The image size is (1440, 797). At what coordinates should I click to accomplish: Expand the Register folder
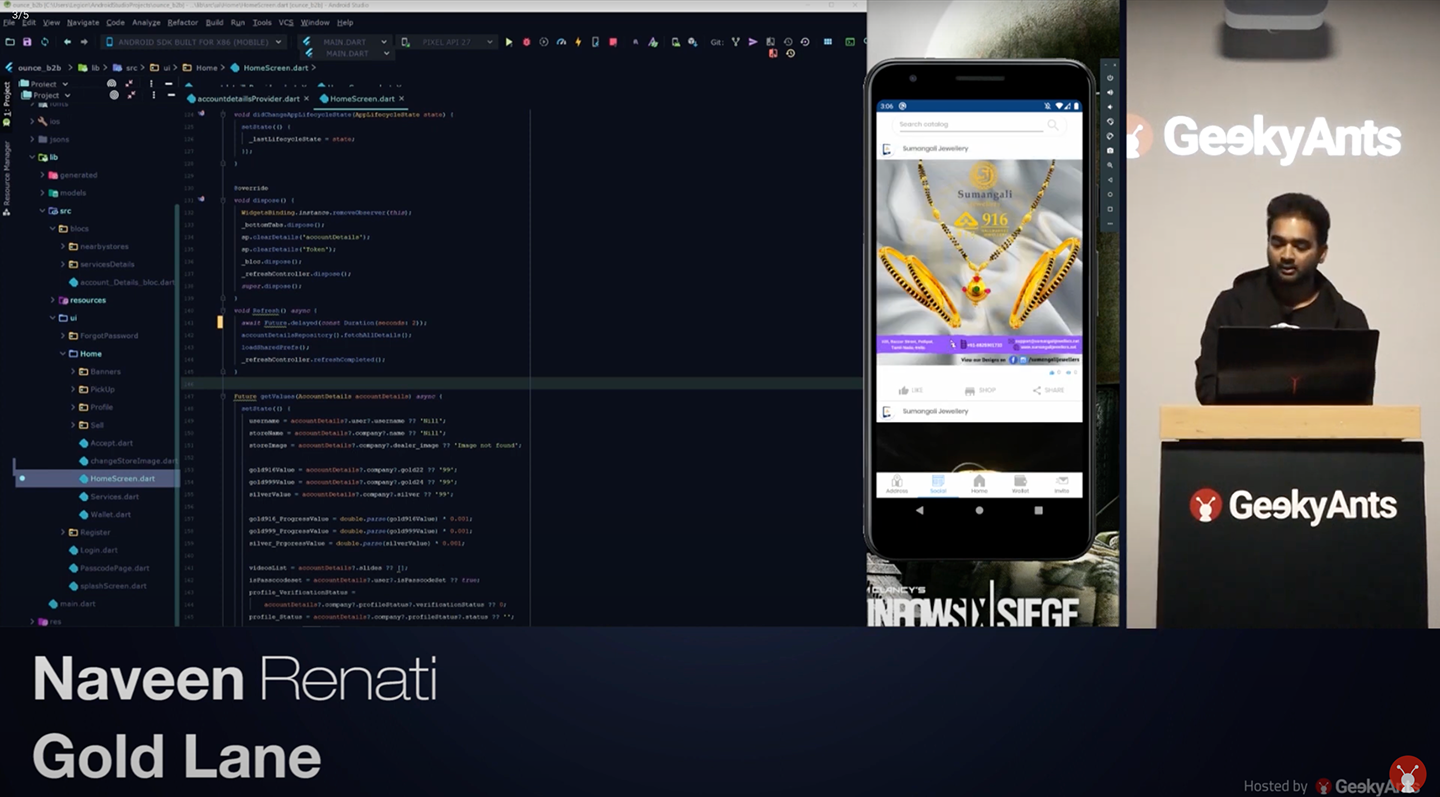(62, 533)
